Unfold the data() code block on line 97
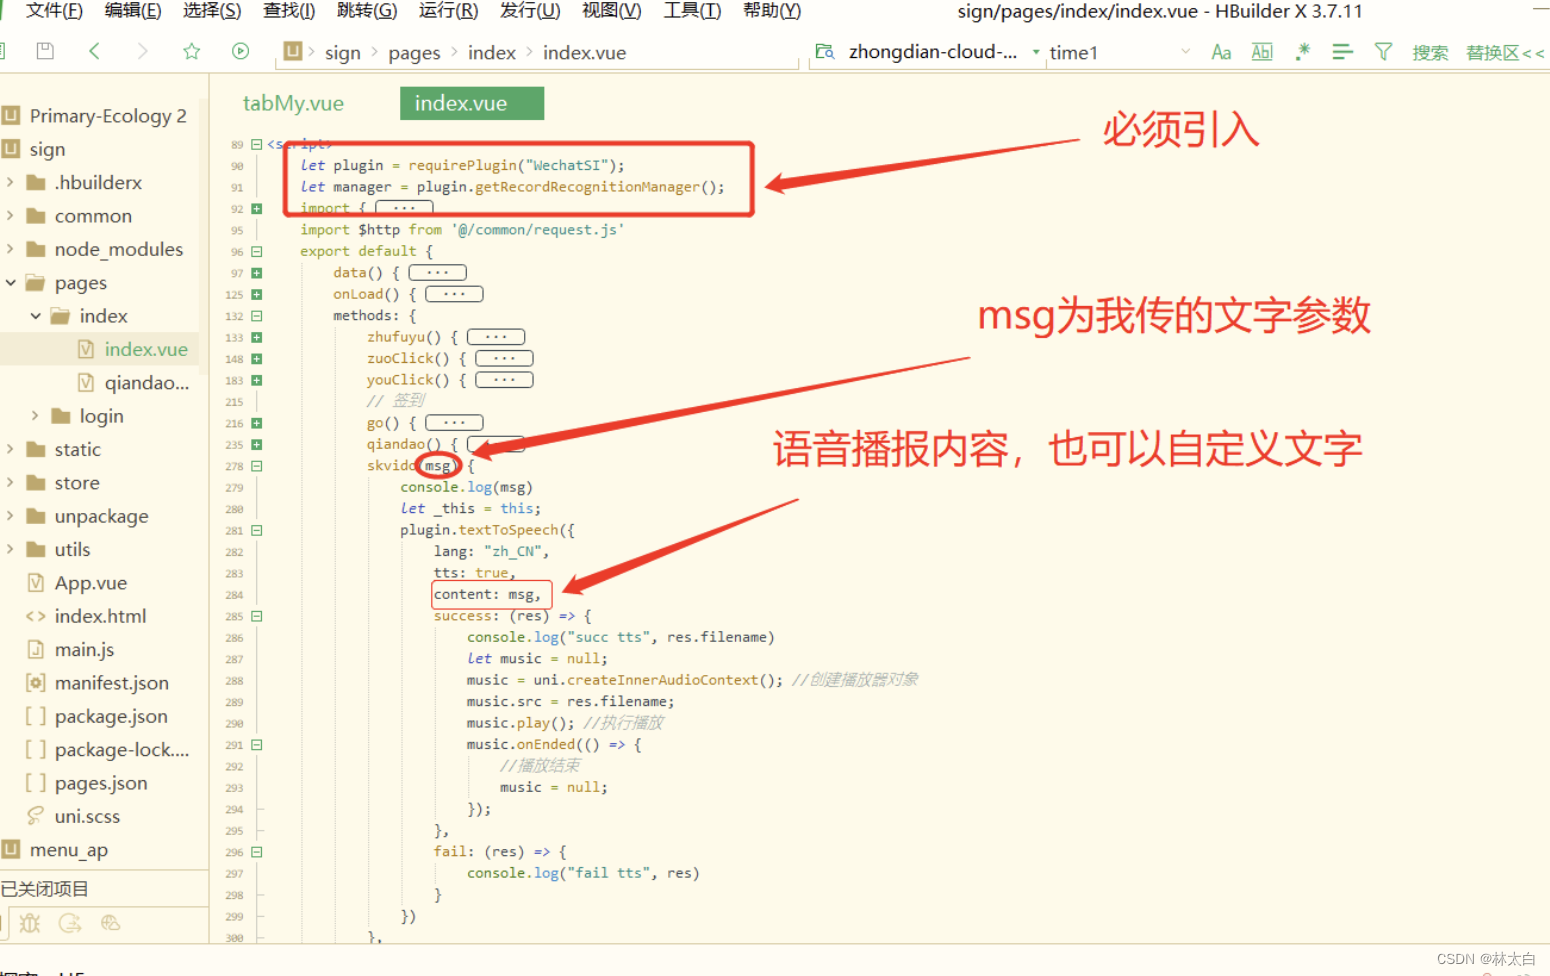 point(257,273)
